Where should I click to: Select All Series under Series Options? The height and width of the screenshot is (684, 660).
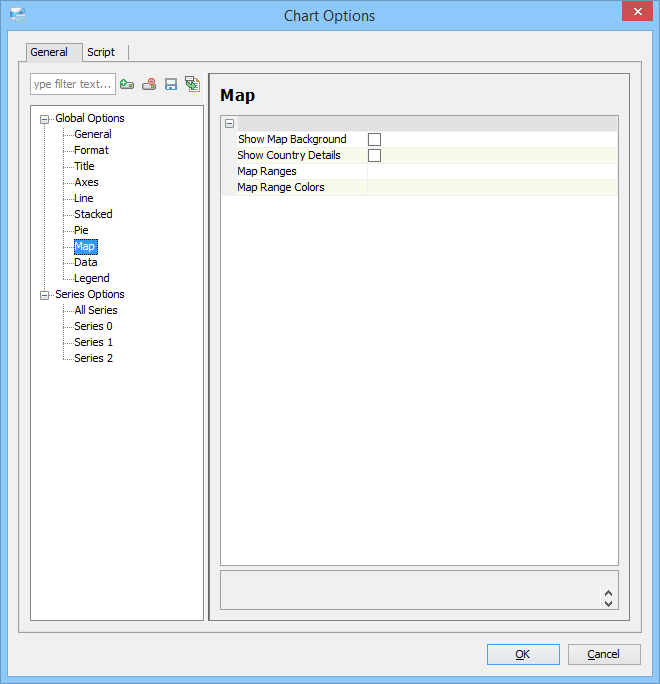96,311
